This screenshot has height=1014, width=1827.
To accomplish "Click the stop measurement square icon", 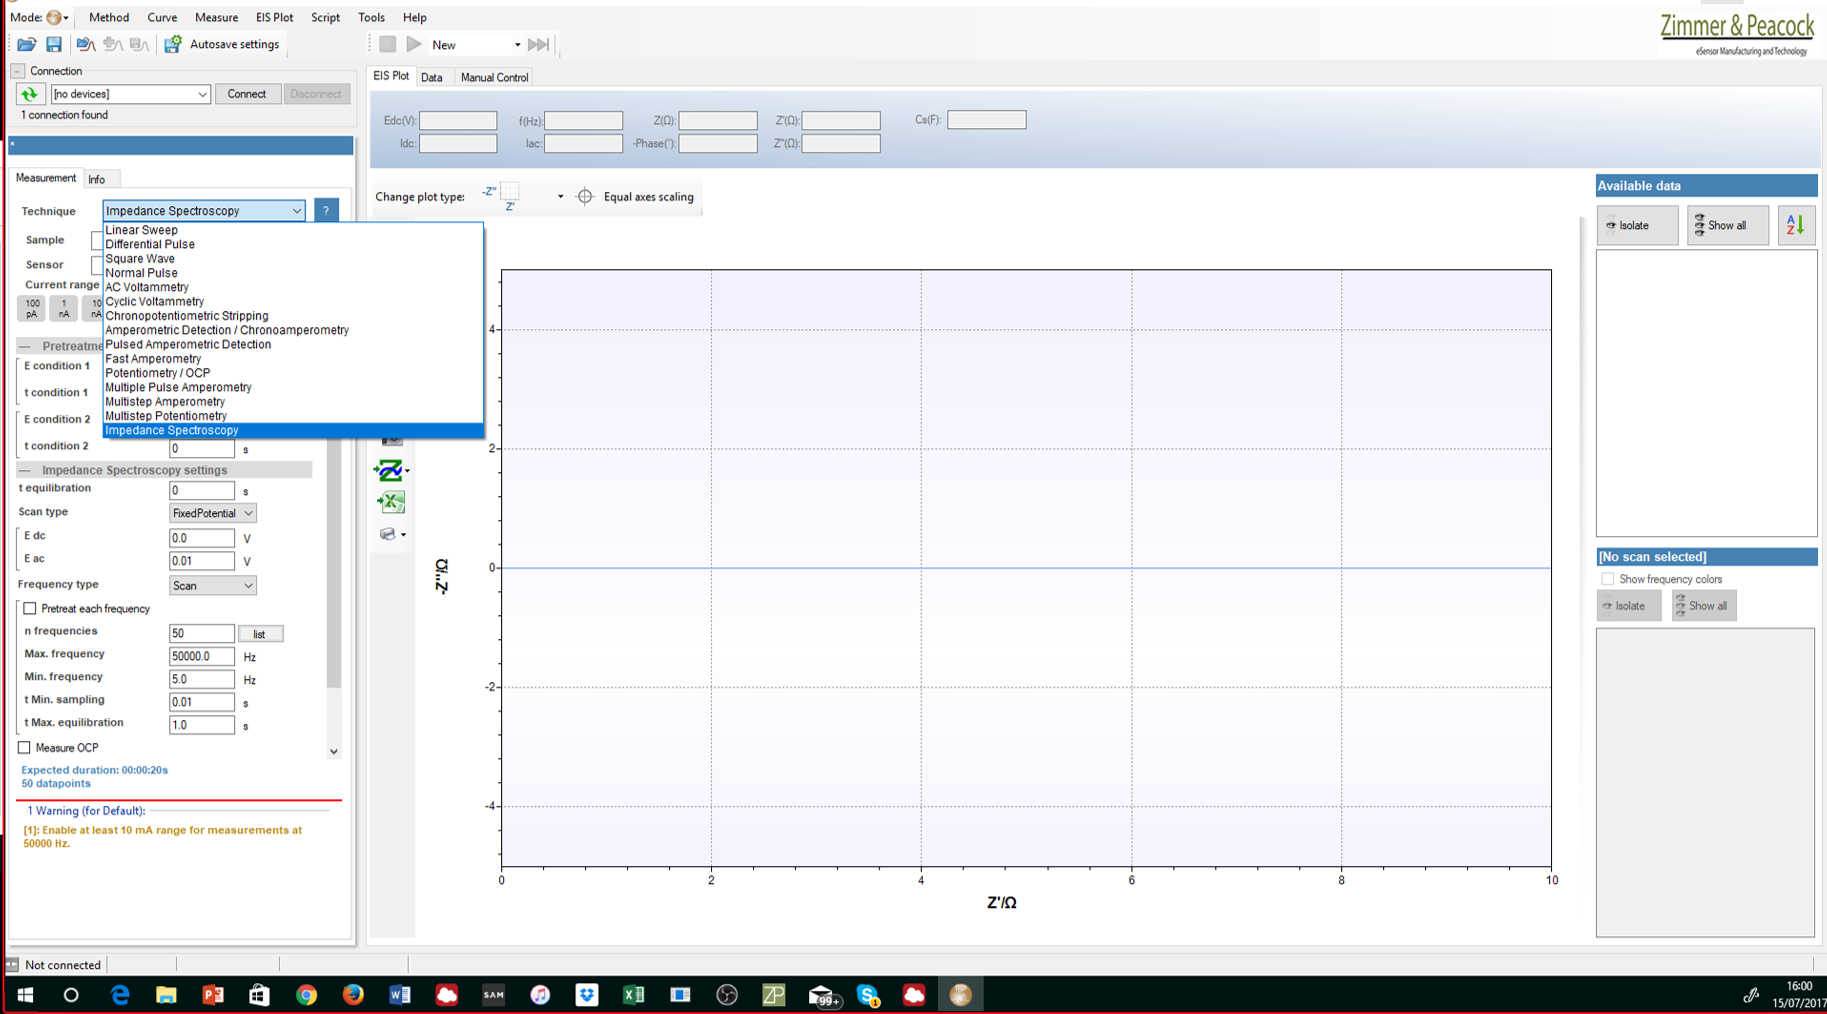I will pos(388,44).
